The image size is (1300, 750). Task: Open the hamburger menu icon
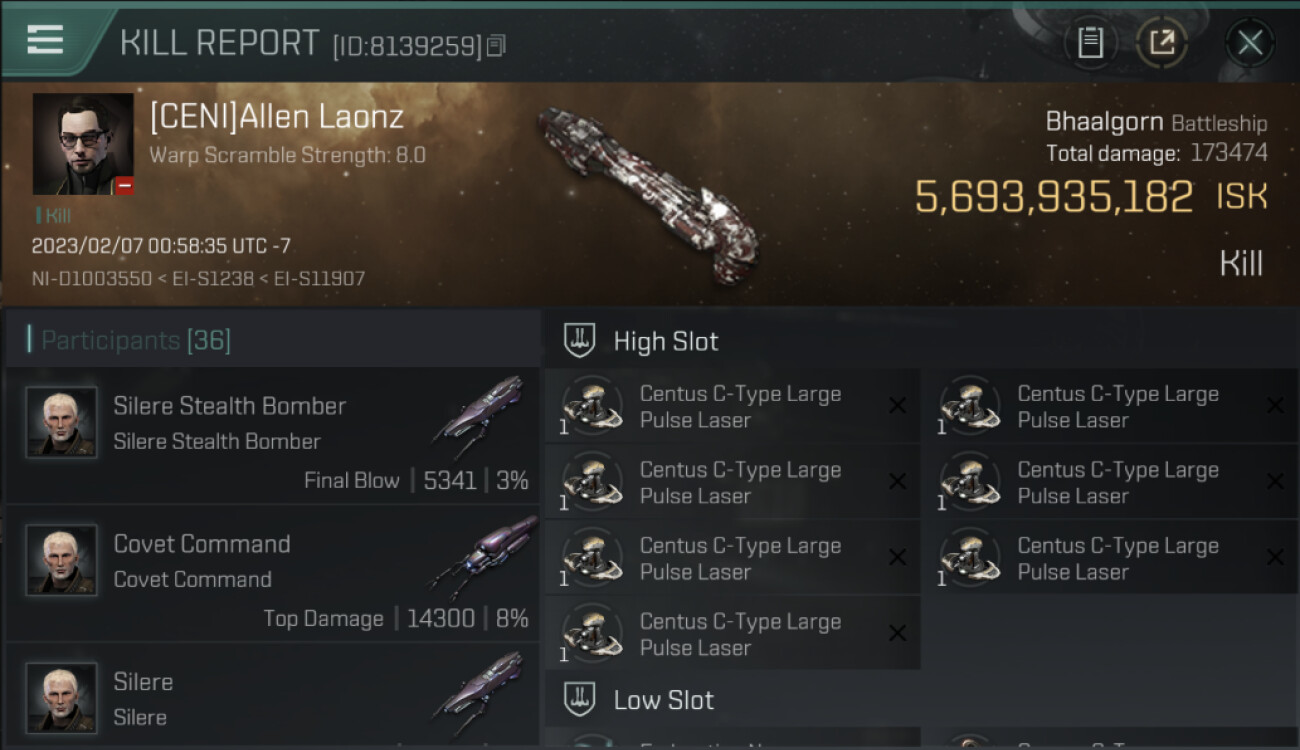pyautogui.click(x=45, y=40)
